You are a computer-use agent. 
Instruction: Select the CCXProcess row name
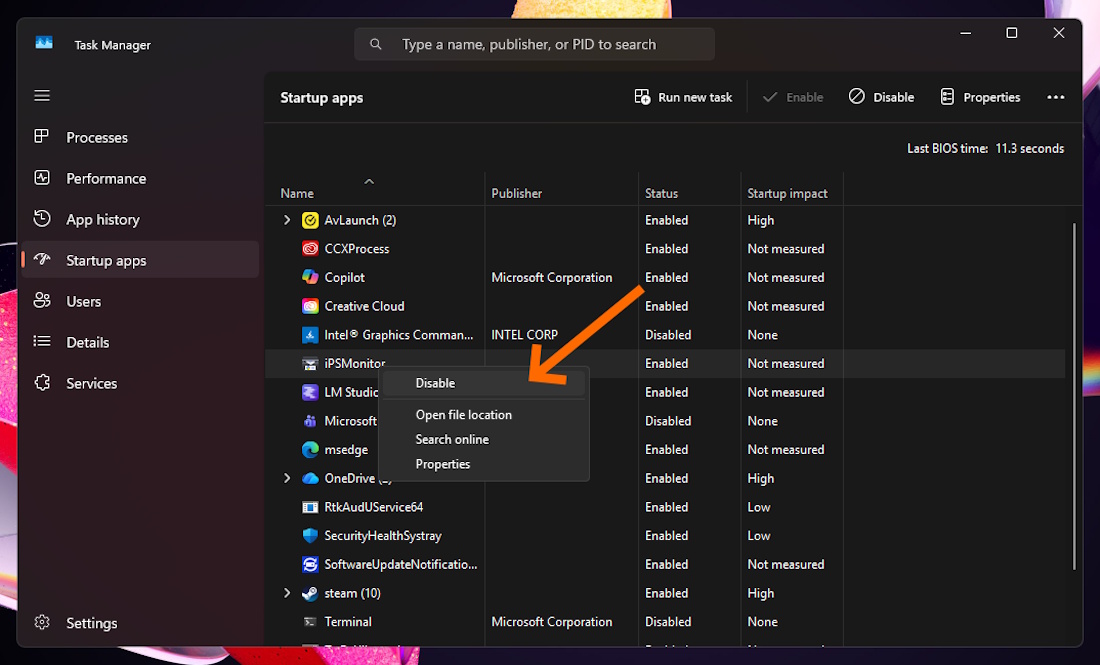click(x=356, y=249)
